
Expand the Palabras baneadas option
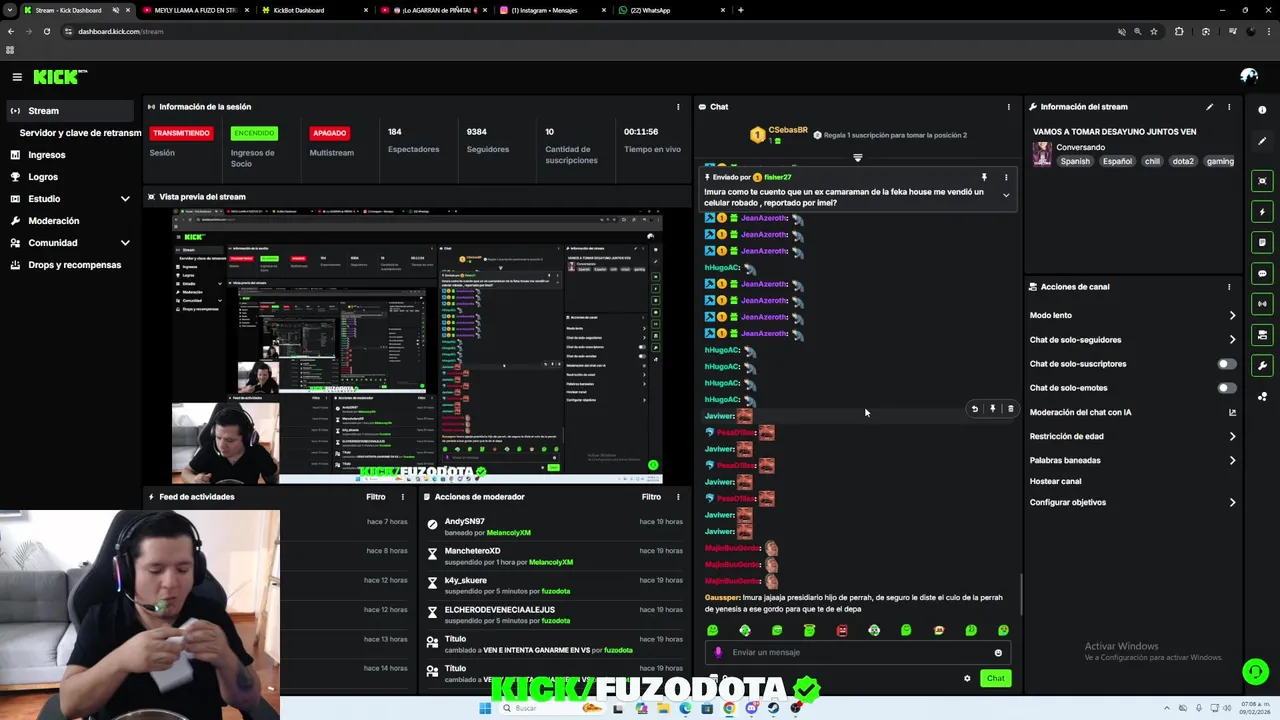1232,461
